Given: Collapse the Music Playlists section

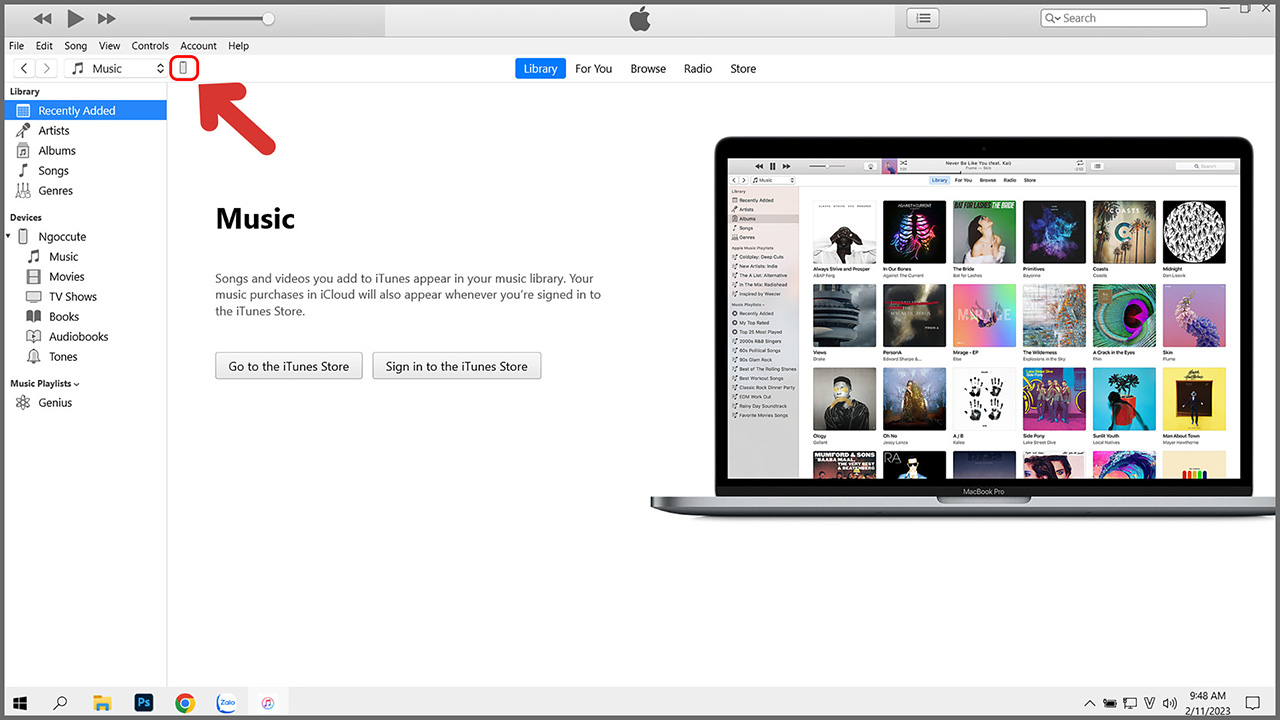Looking at the screenshot, I should coord(77,384).
